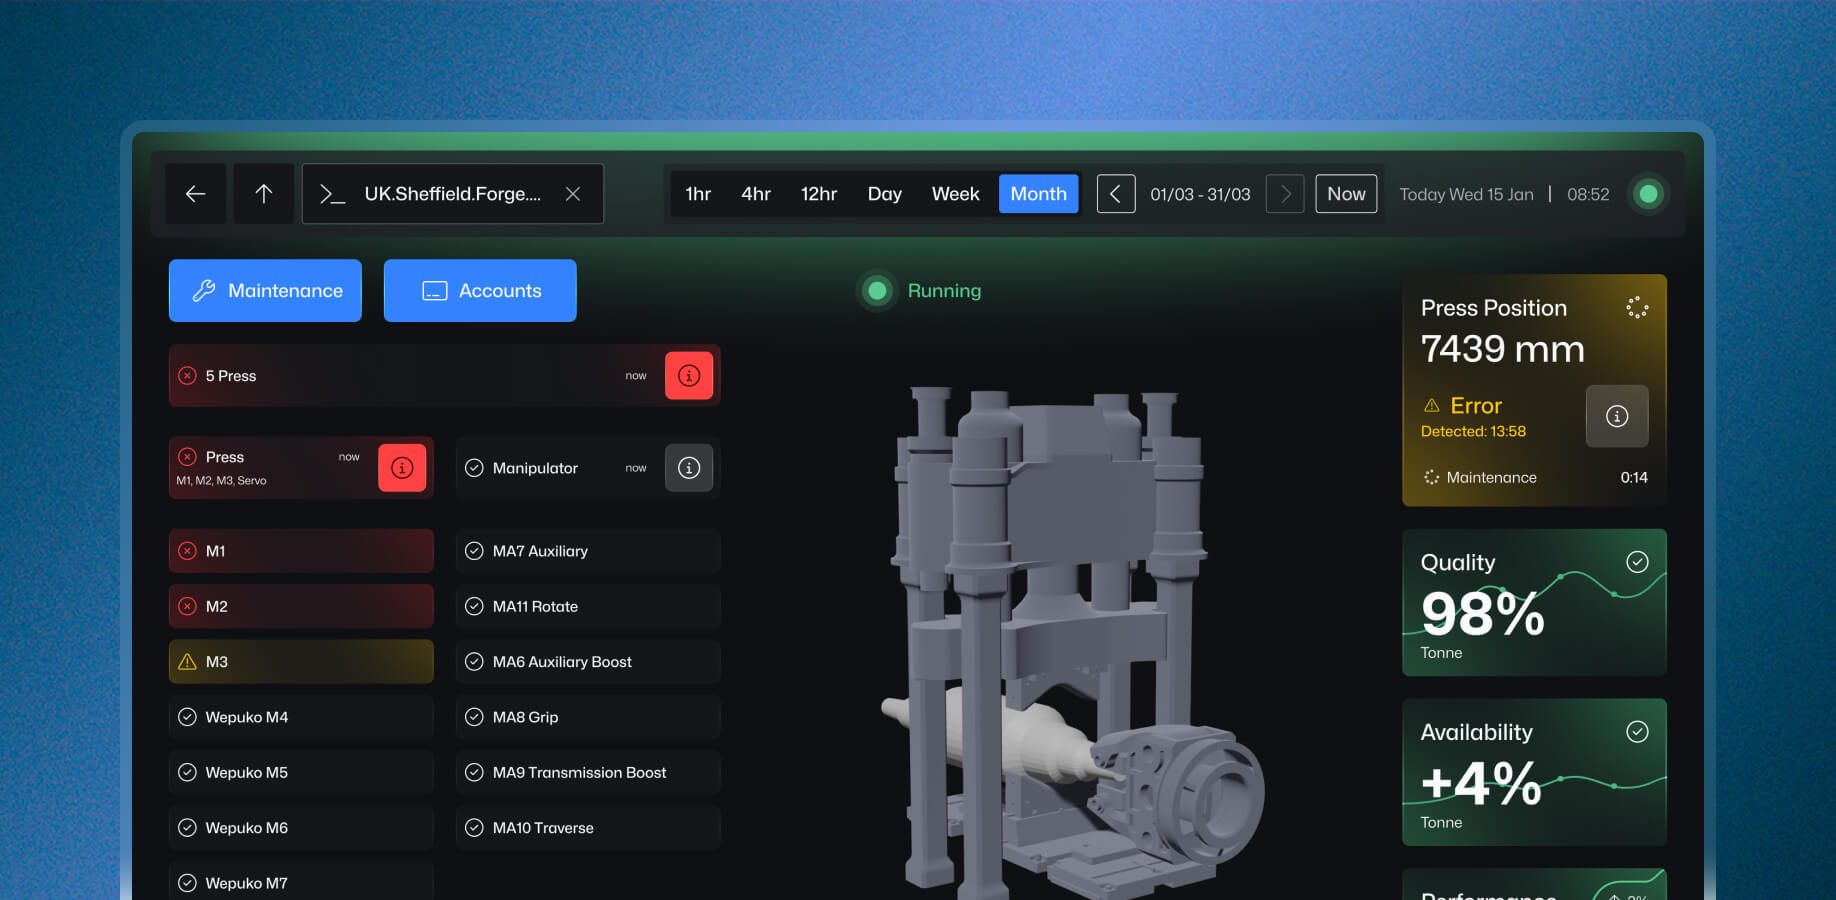Screen dimensions: 1836x900
Task: Open the Accounts button
Action: (x=480, y=291)
